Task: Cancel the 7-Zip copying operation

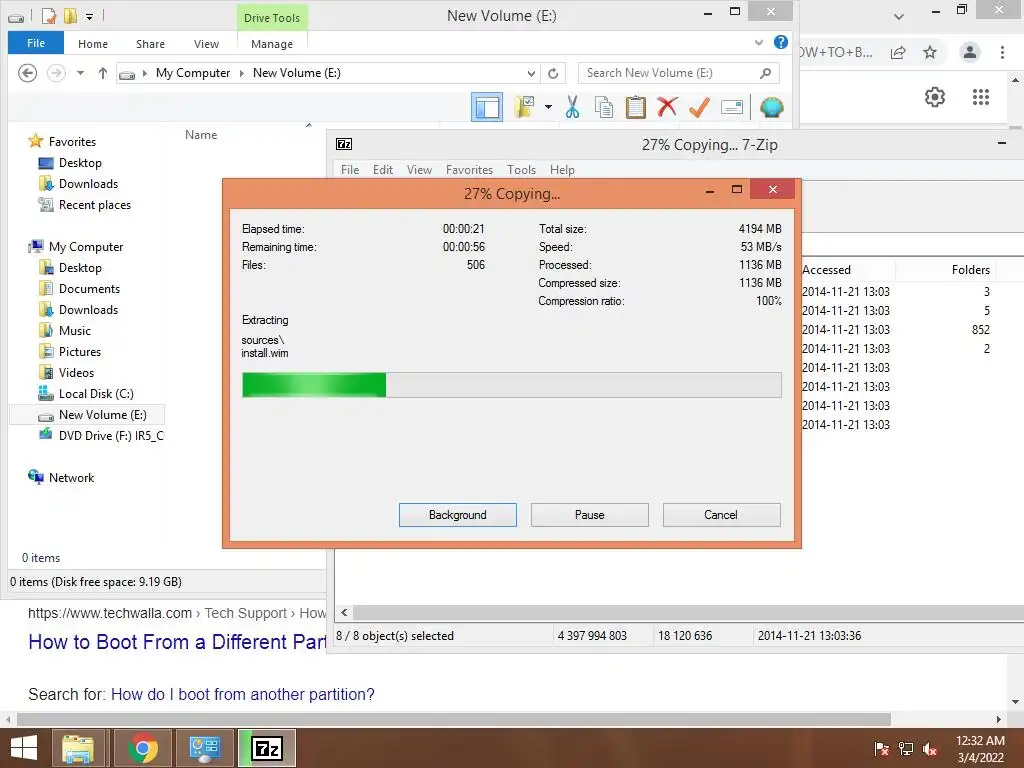Action: tap(722, 515)
